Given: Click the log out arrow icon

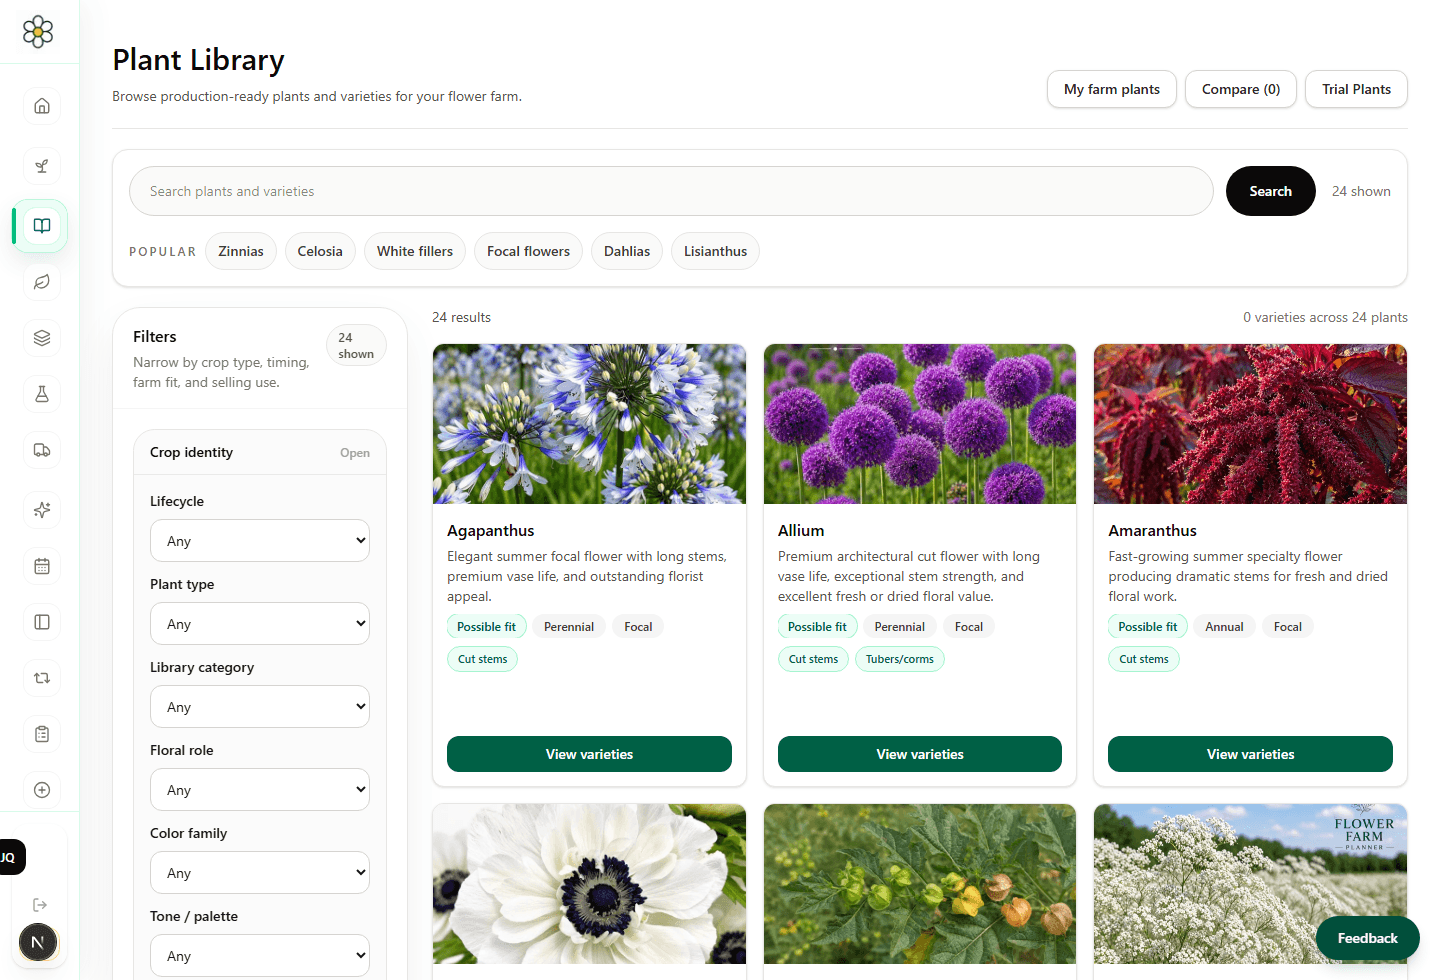Looking at the screenshot, I should click(40, 905).
